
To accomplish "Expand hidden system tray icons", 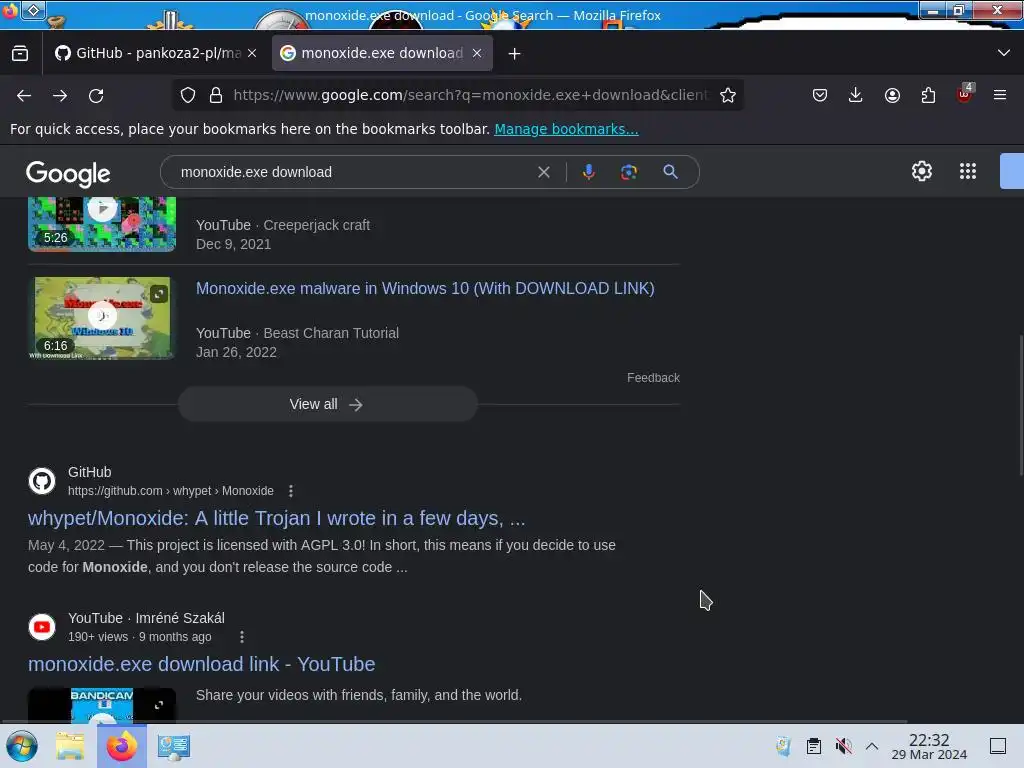I will tap(872, 746).
